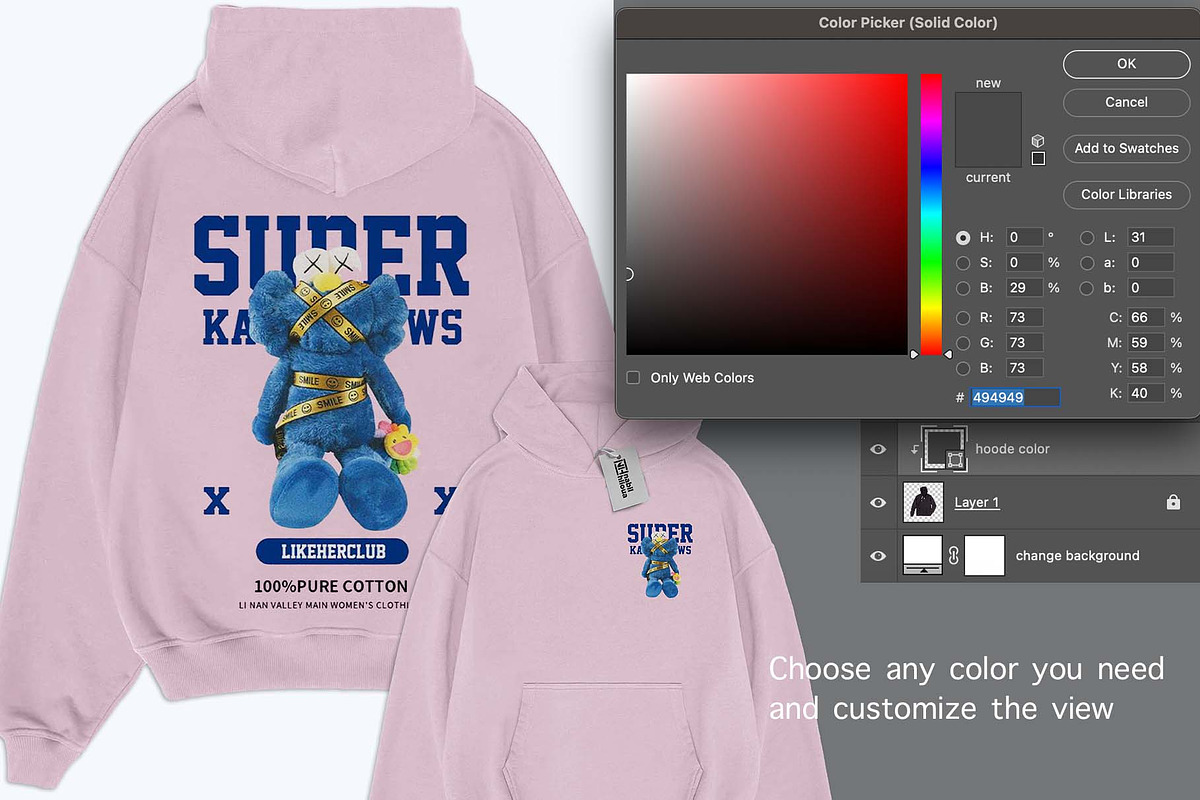The width and height of the screenshot is (1200, 800).
Task: Select the Lab 'a' radio button
Action: pos(1087,263)
